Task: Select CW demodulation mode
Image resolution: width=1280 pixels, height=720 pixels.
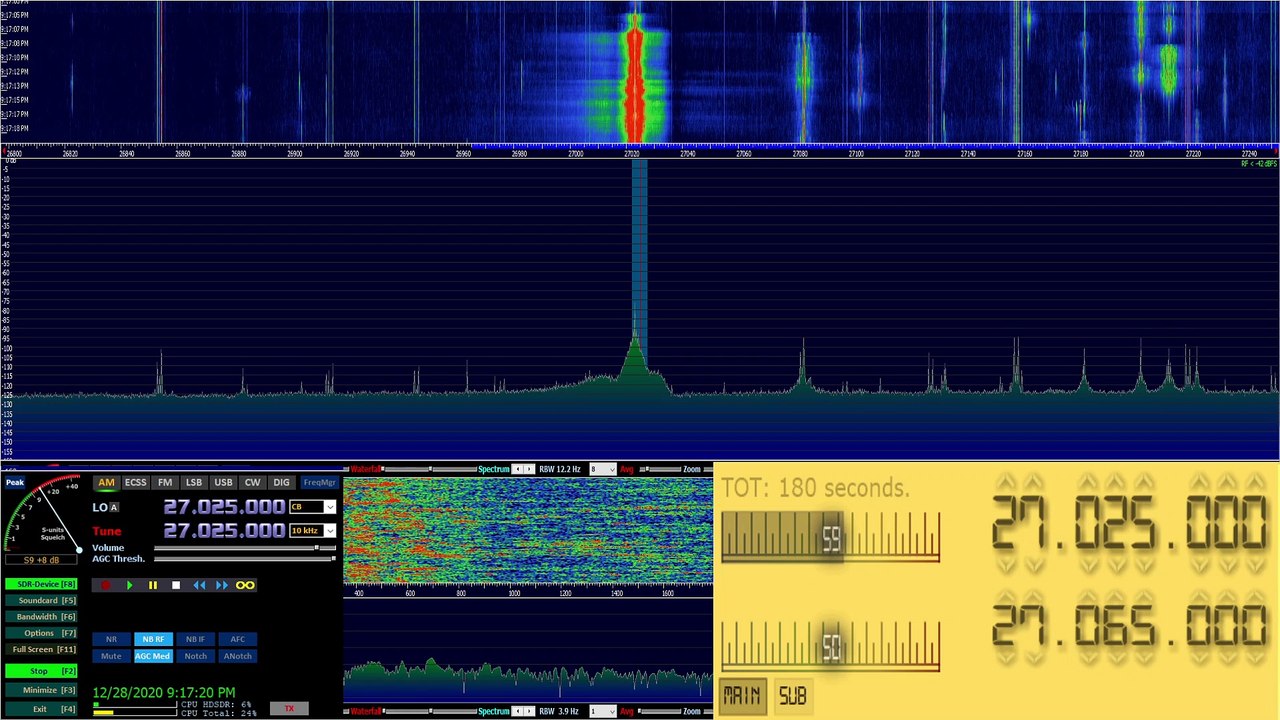Action: [x=252, y=483]
